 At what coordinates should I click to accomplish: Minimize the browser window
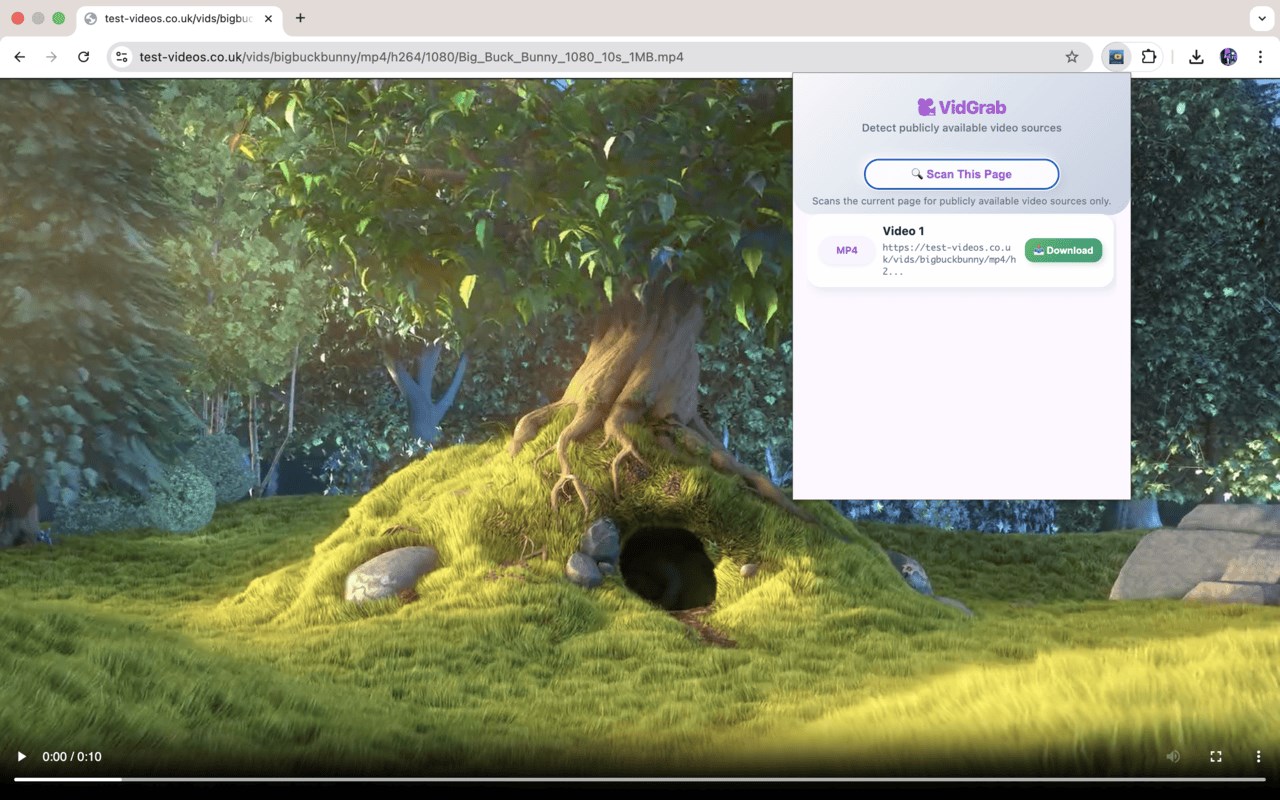pos(38,18)
